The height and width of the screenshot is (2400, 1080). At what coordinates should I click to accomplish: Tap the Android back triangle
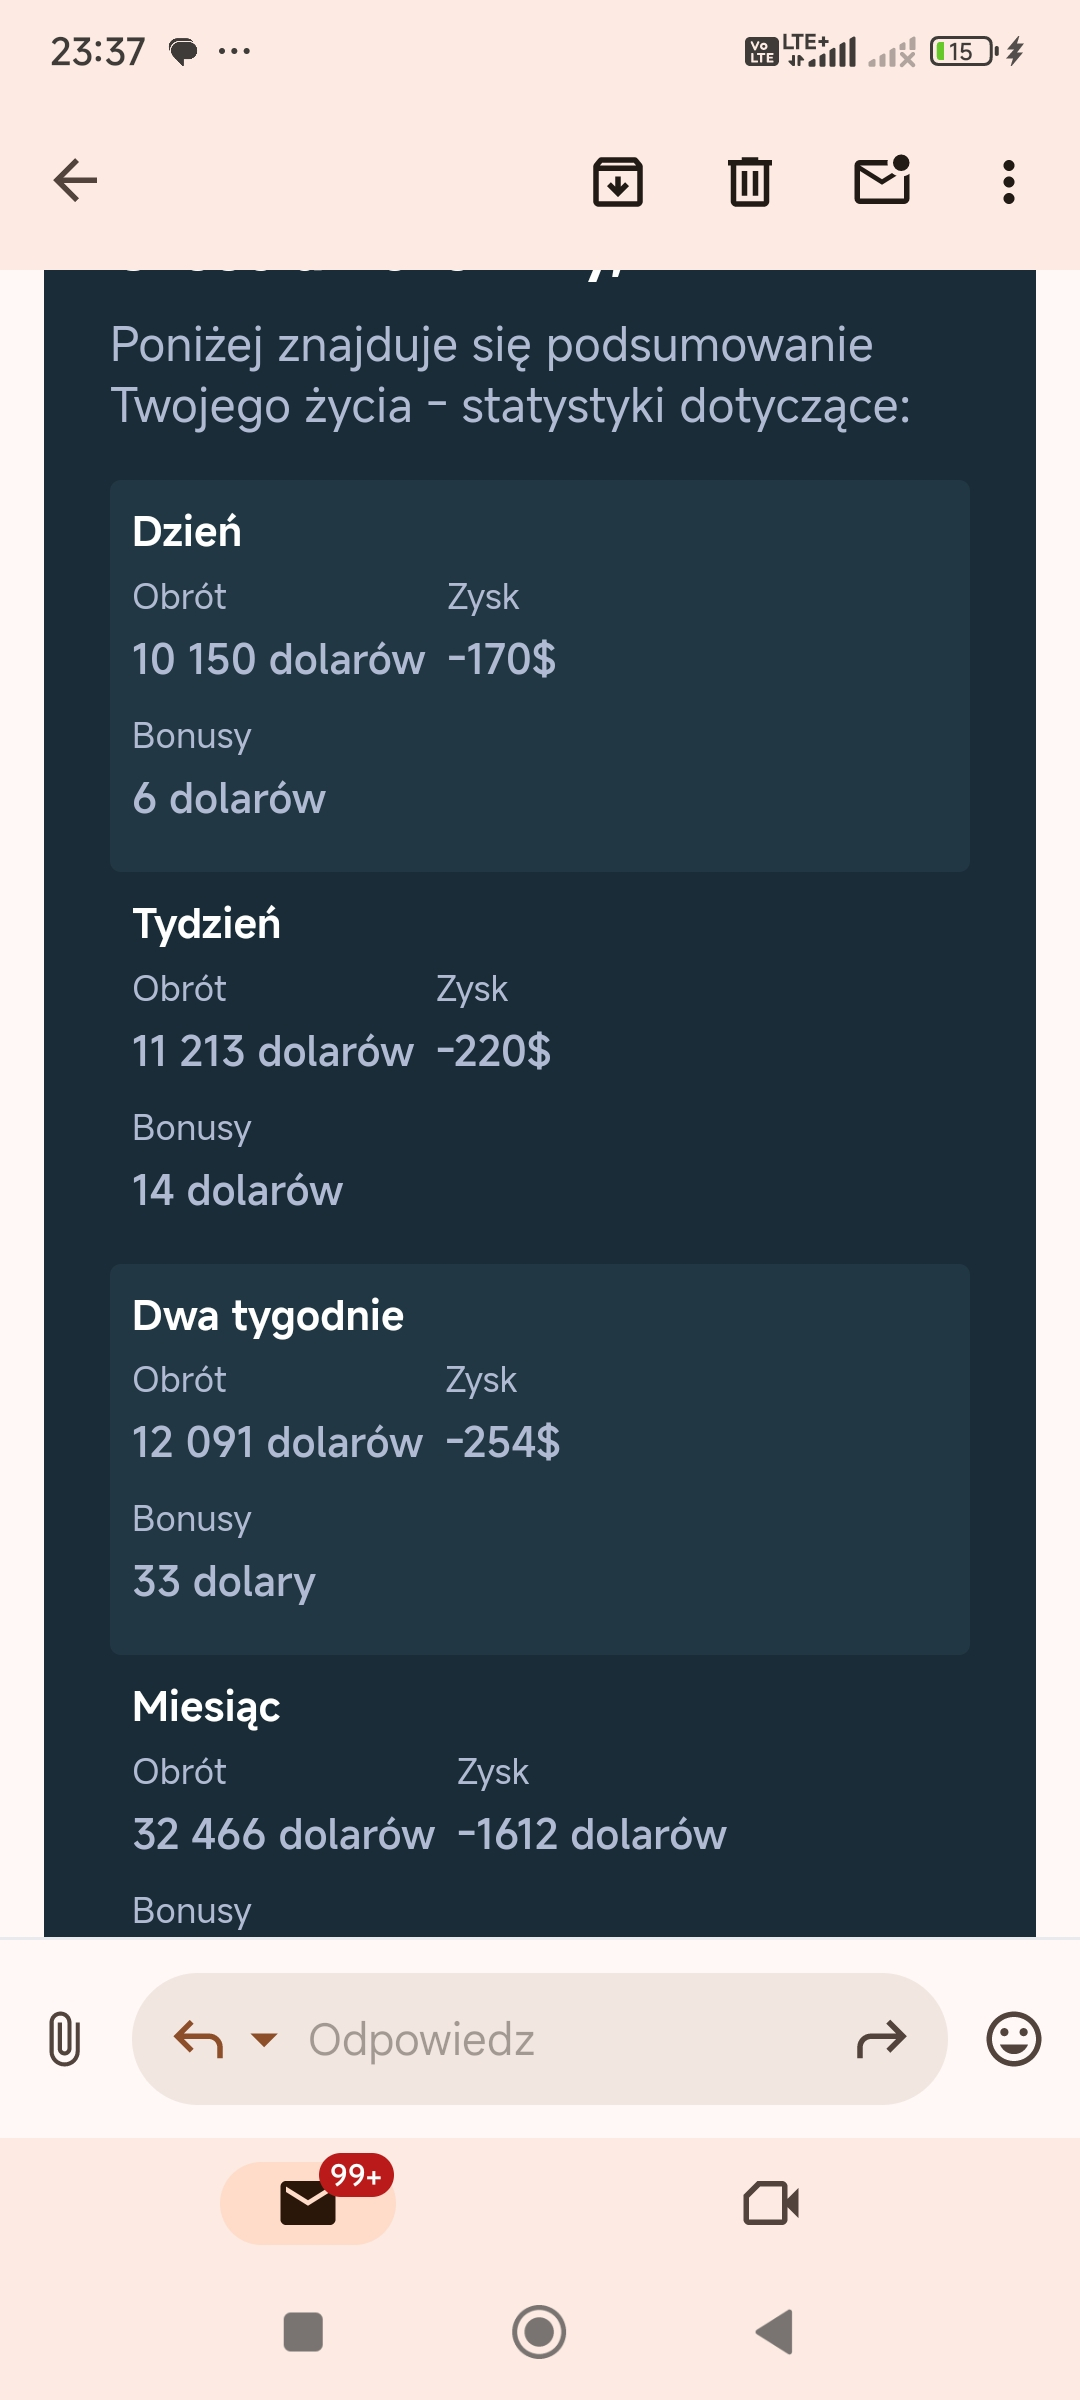pos(775,2332)
